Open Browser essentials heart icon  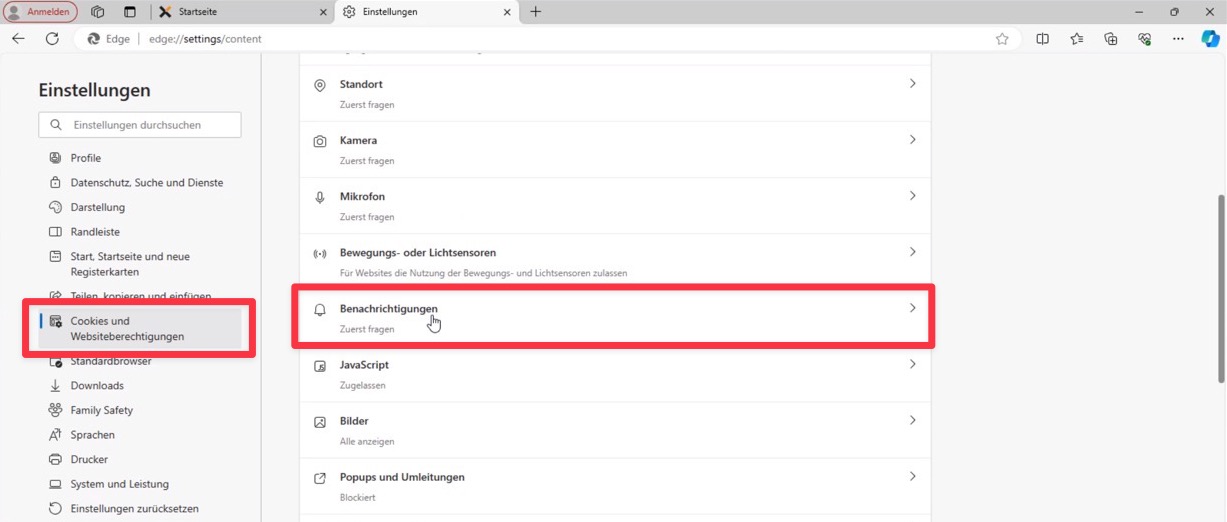[1145, 39]
